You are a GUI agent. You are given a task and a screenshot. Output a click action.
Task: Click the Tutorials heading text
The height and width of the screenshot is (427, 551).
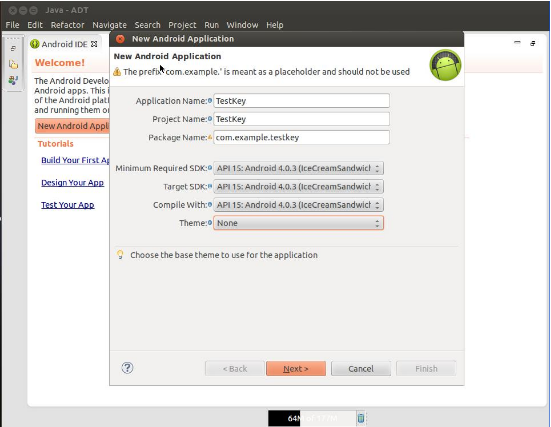pyautogui.click(x=56, y=144)
